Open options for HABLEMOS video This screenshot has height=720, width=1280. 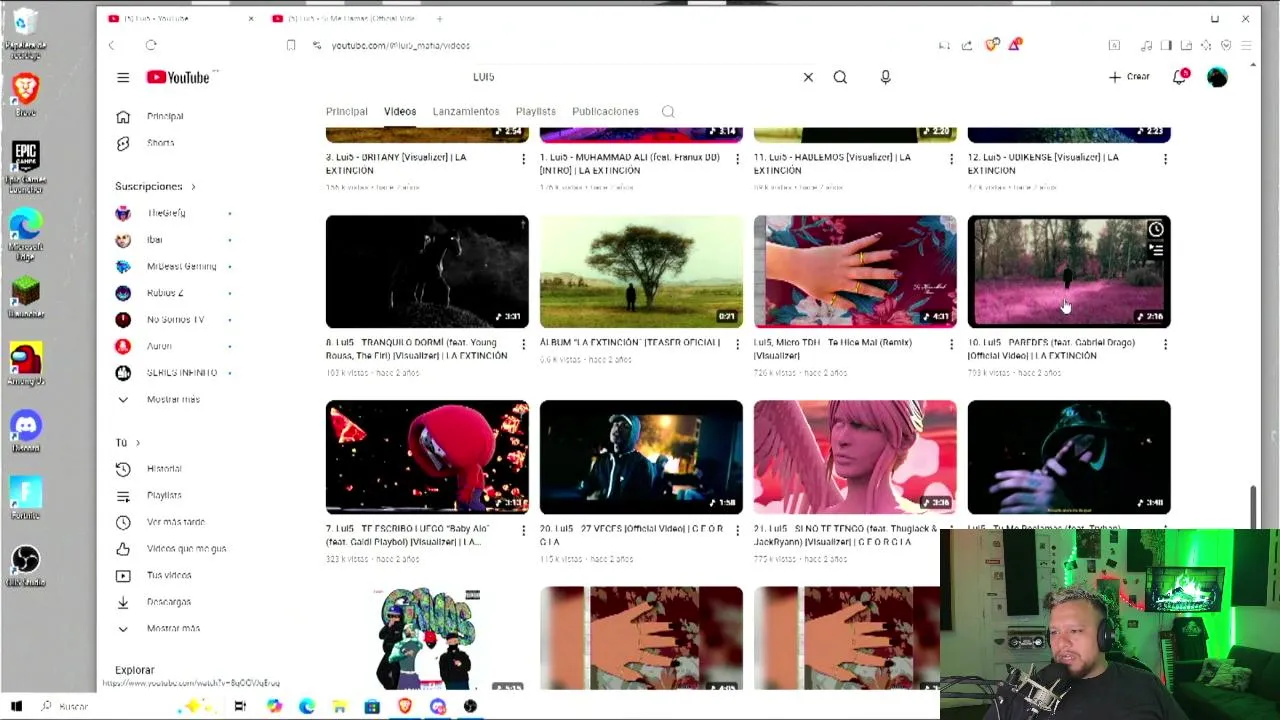click(x=951, y=159)
